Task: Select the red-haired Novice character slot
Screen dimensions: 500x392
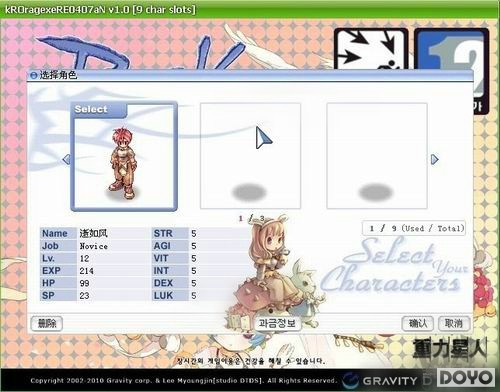Action: pyautogui.click(x=124, y=156)
